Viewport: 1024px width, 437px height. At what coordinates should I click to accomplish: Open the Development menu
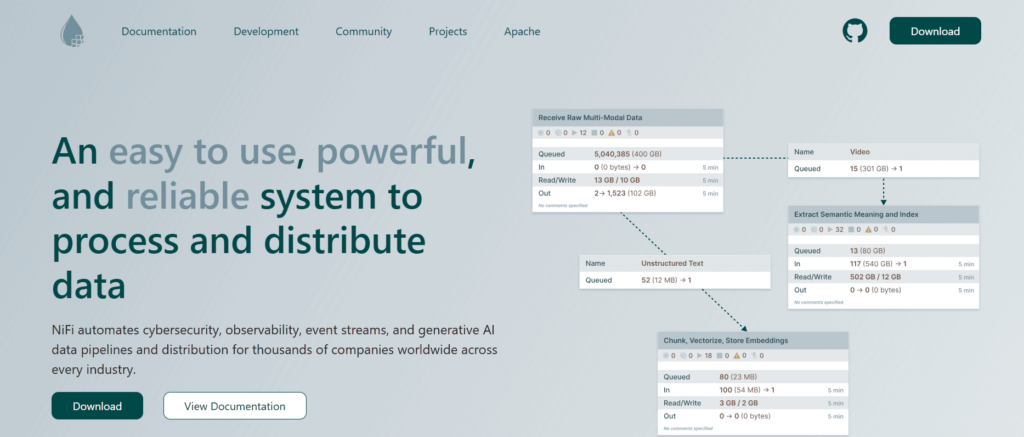tap(266, 31)
